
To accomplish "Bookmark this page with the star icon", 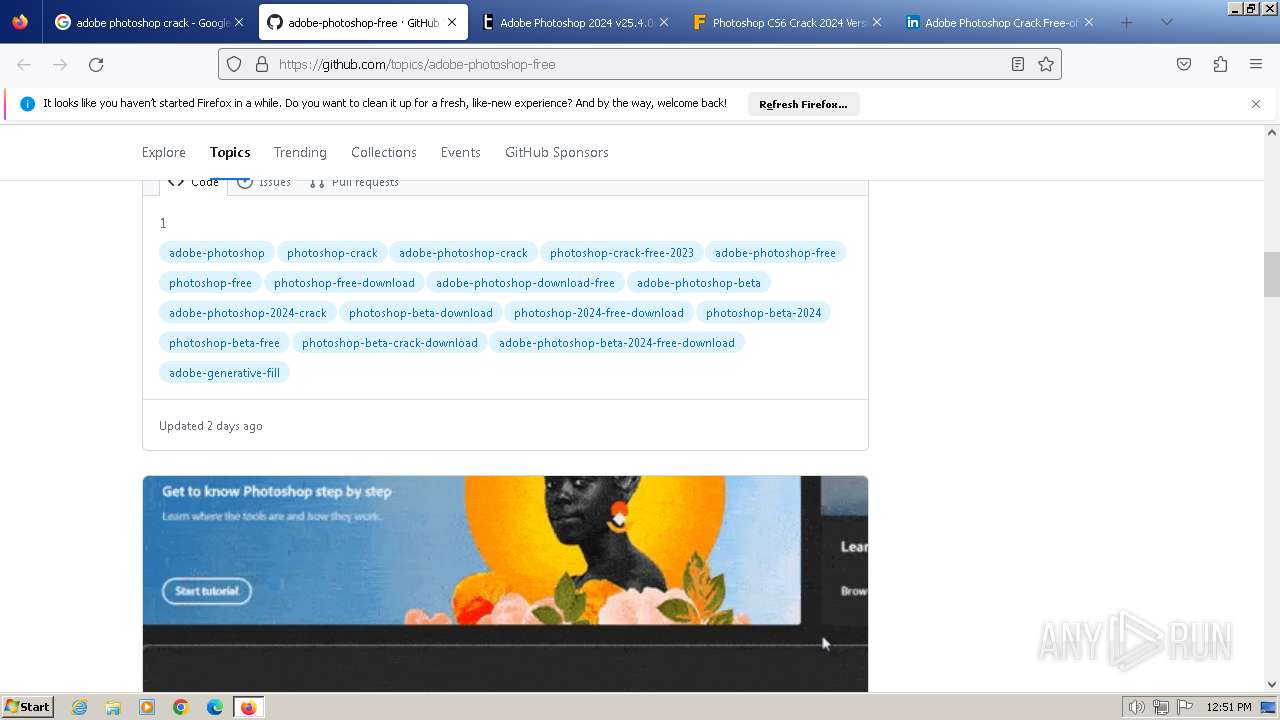I will tap(1046, 64).
